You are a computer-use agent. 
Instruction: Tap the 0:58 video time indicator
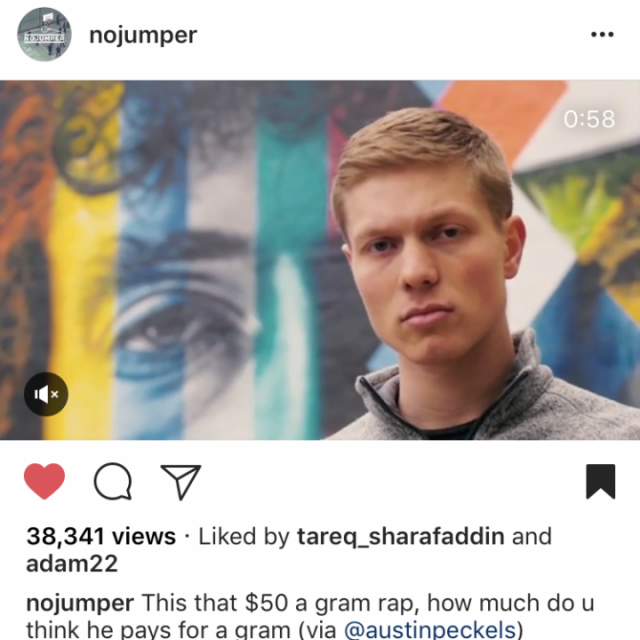click(x=589, y=119)
